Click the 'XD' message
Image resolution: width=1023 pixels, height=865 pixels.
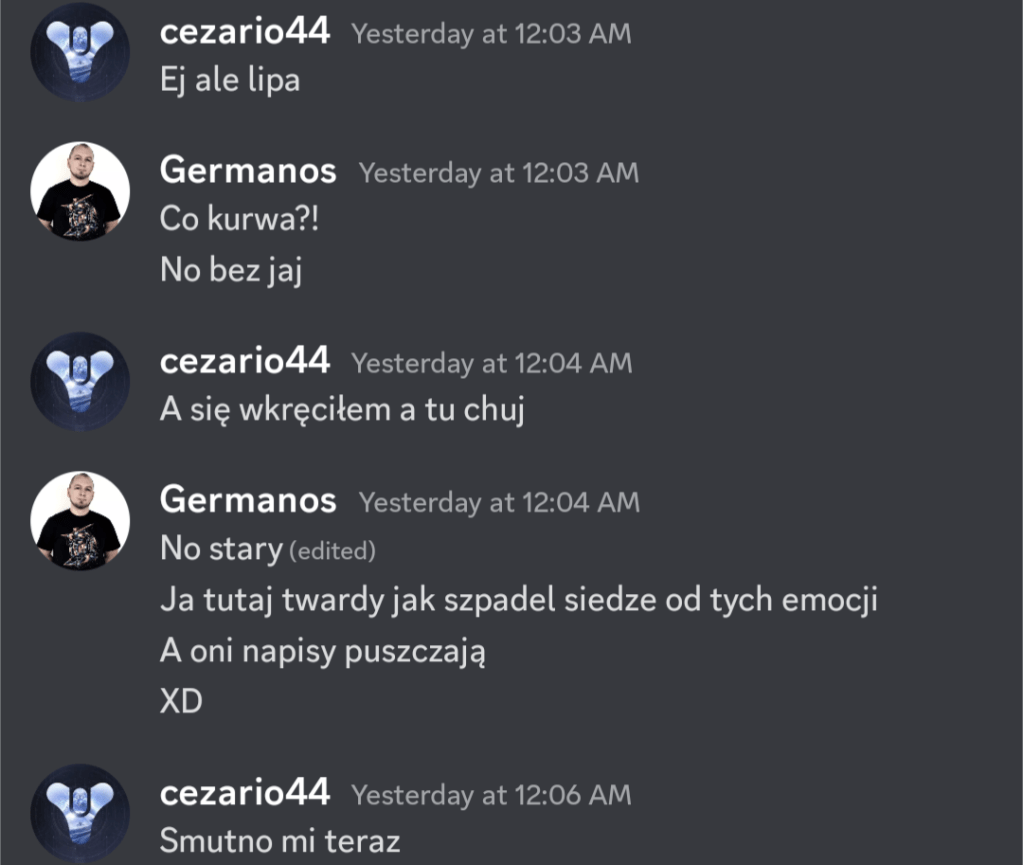[181, 702]
